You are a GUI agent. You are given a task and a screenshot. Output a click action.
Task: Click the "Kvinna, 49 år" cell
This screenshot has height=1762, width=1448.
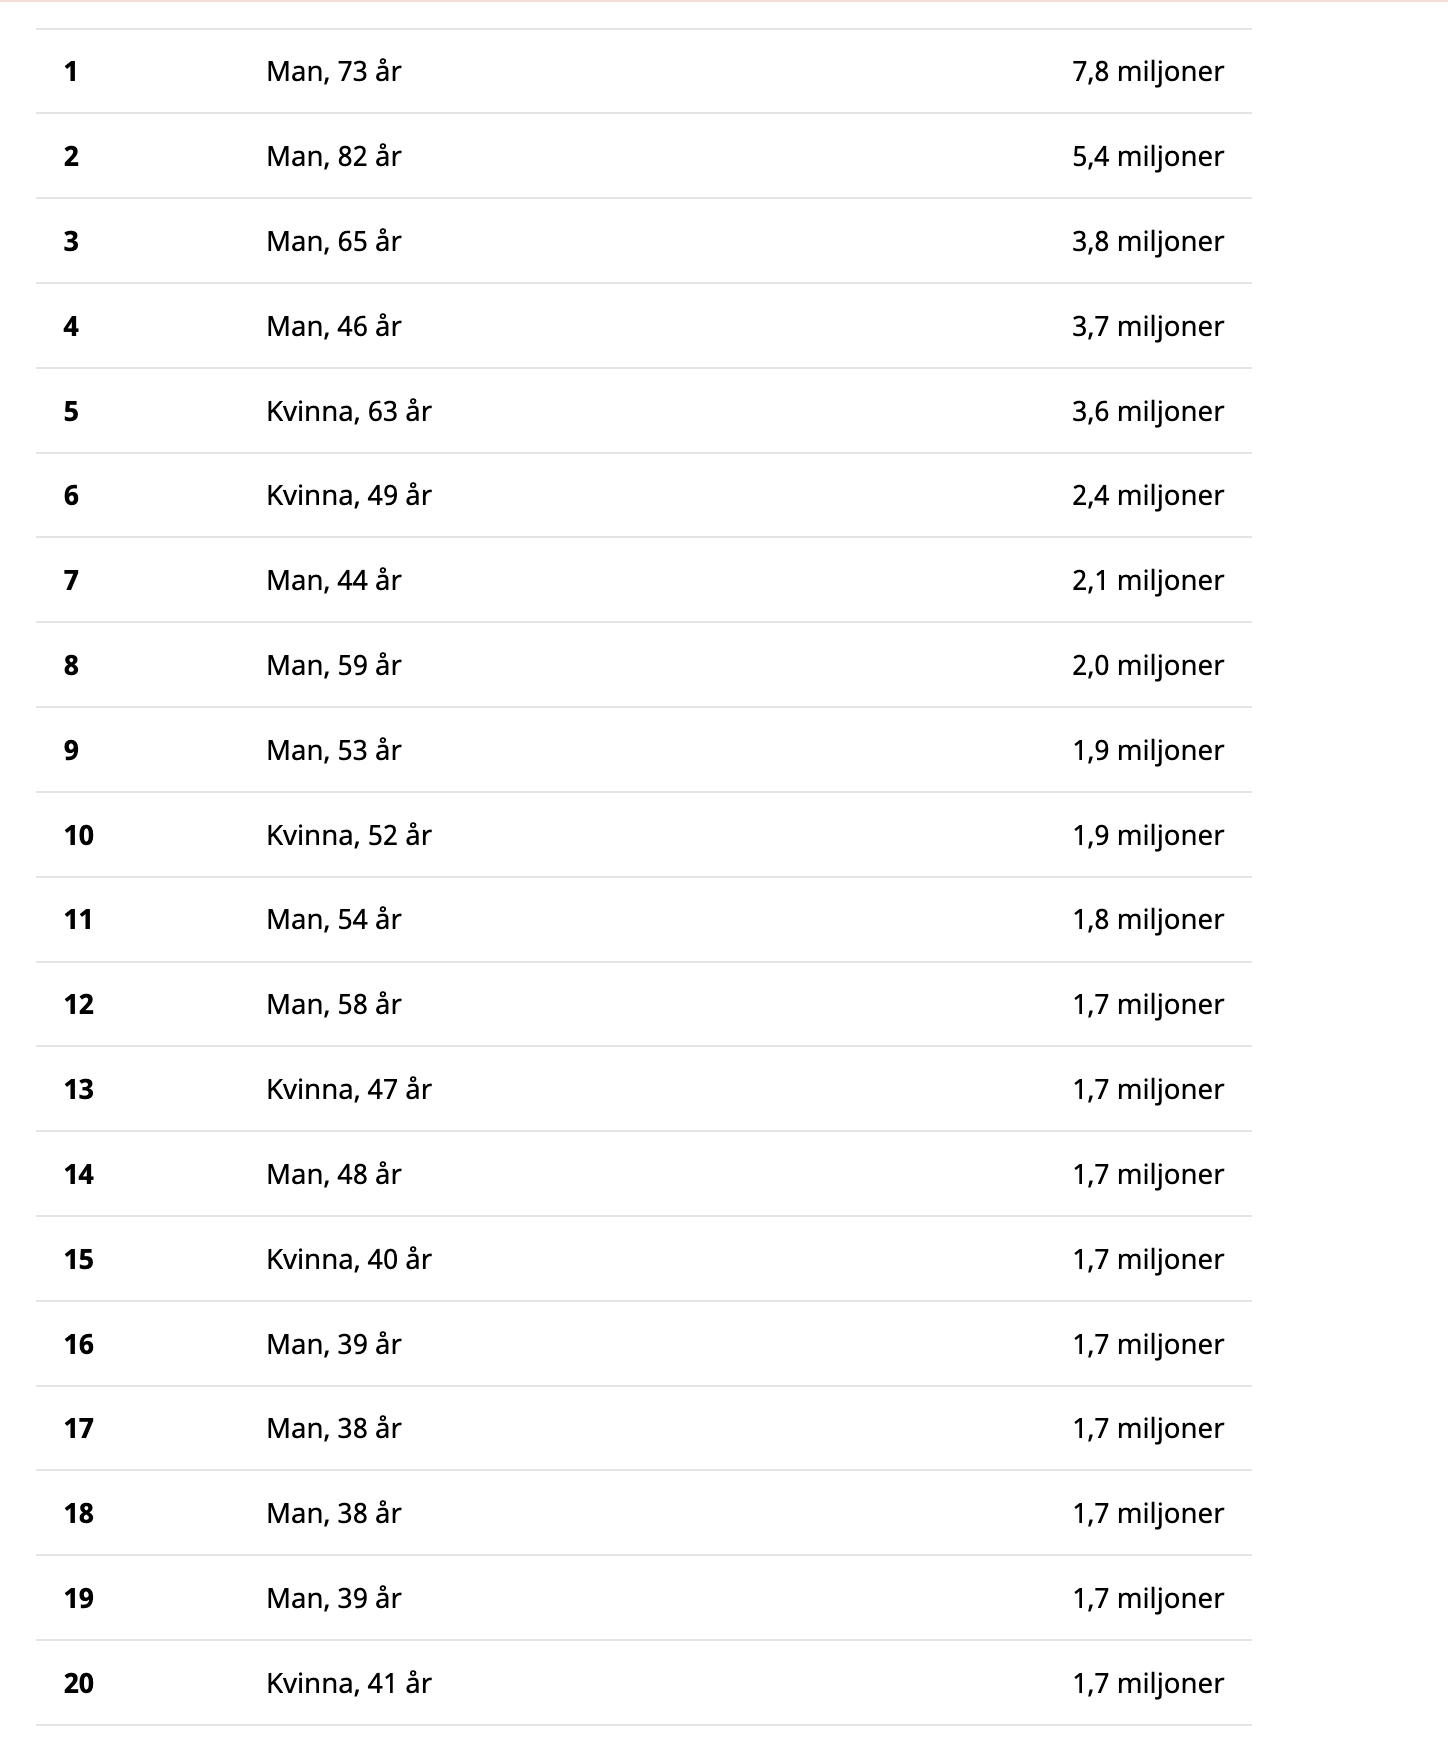348,496
